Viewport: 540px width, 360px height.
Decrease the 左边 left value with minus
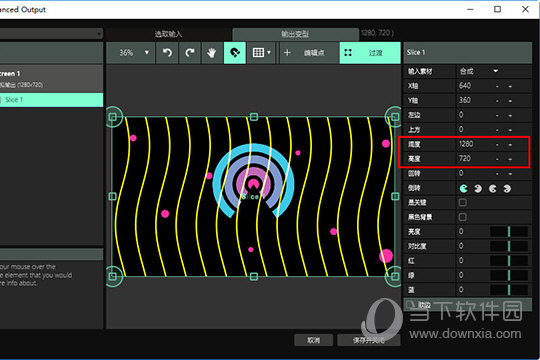pos(497,115)
